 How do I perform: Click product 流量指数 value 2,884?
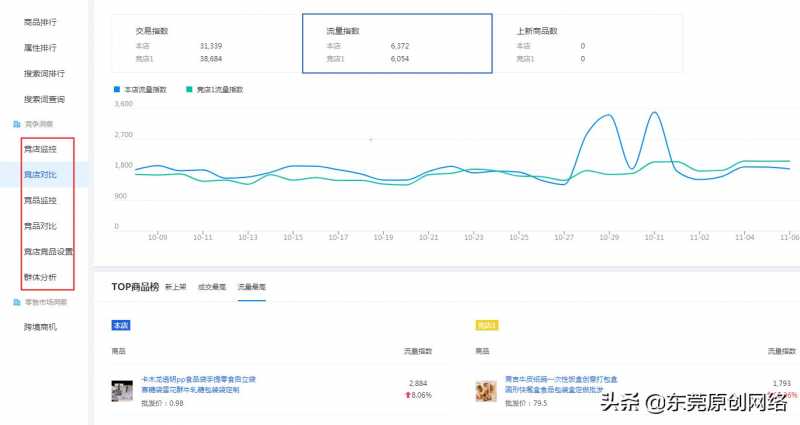pos(418,383)
